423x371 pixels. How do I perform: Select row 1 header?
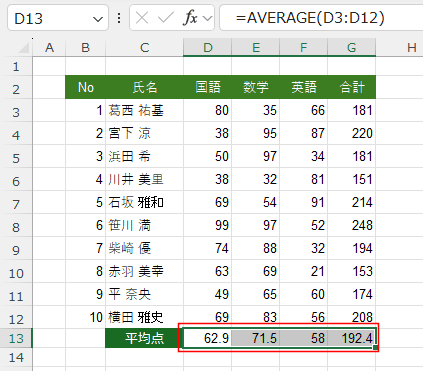(x=16, y=67)
